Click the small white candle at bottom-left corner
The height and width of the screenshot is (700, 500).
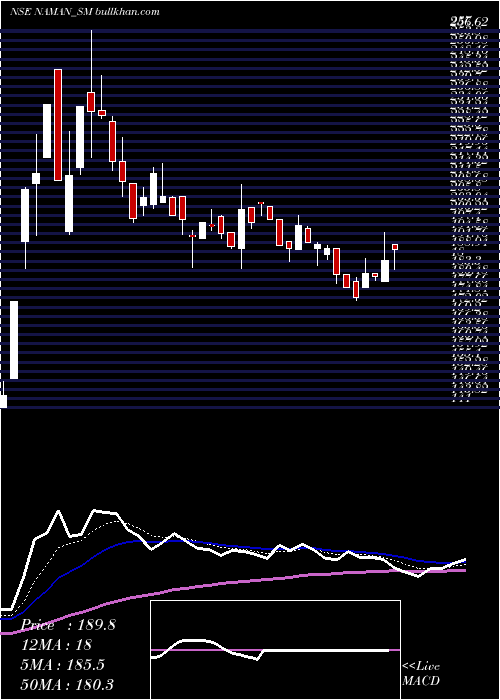(4, 401)
